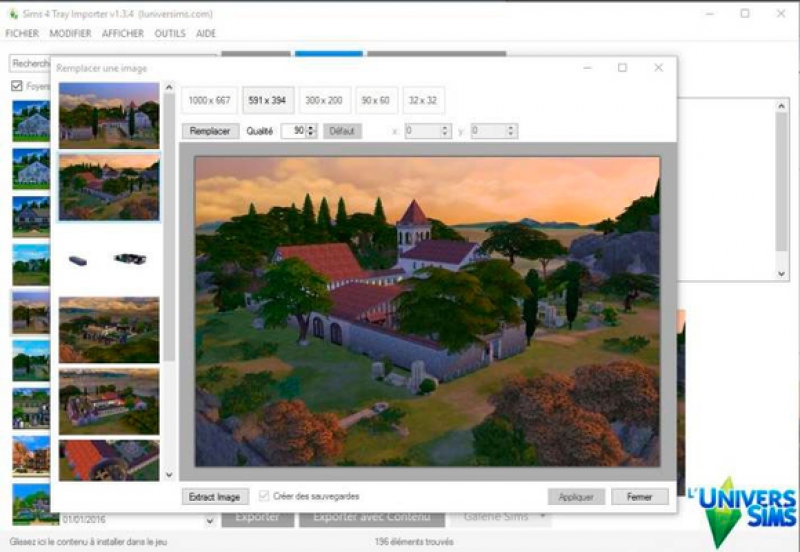Select the 1000 x 667 size tab
800x552 pixels.
click(209, 100)
